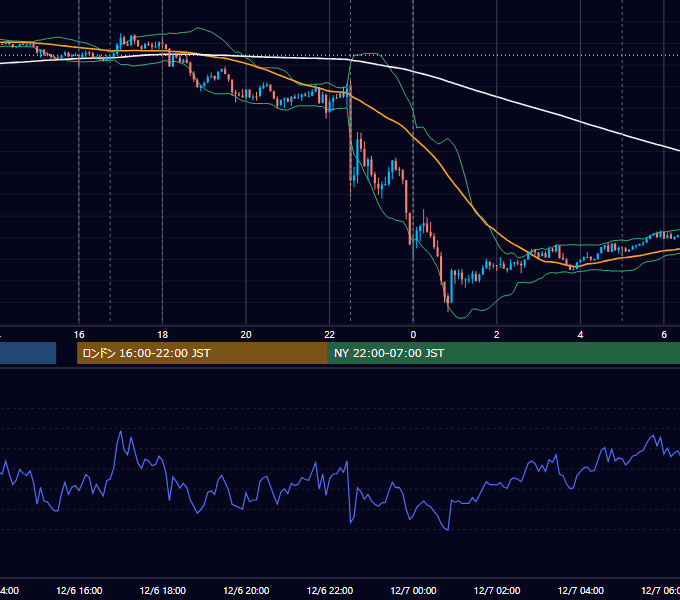Click the 12/7 02:00 date label

click(x=497, y=591)
